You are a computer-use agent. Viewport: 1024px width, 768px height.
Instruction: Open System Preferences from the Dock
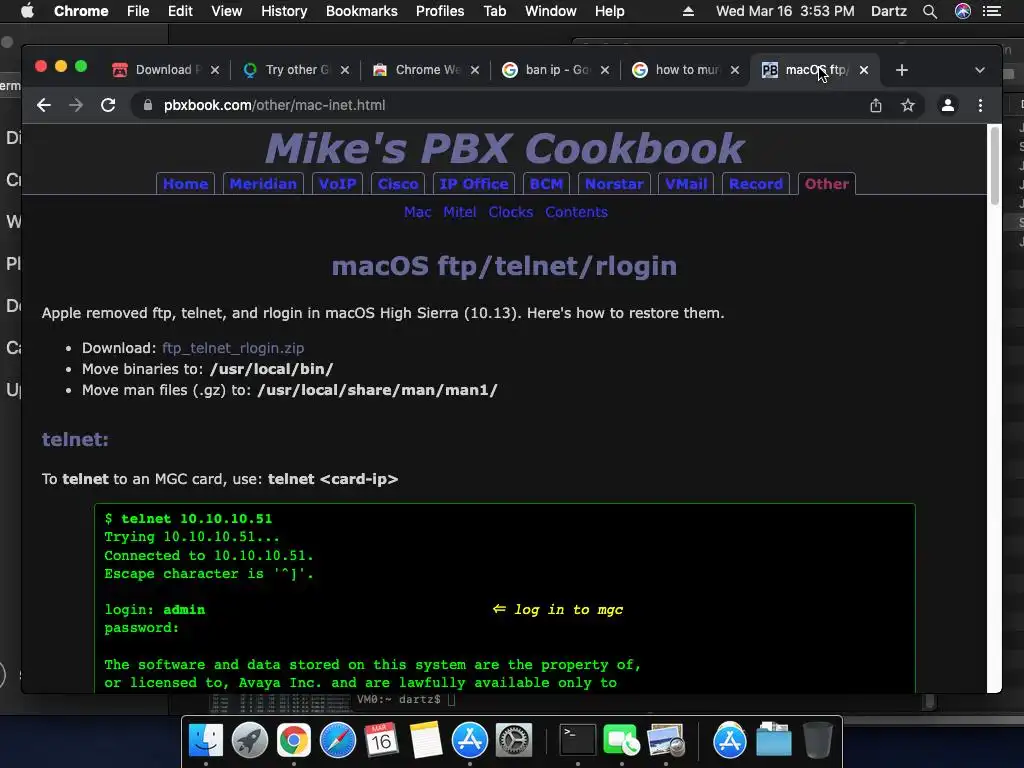(513, 741)
